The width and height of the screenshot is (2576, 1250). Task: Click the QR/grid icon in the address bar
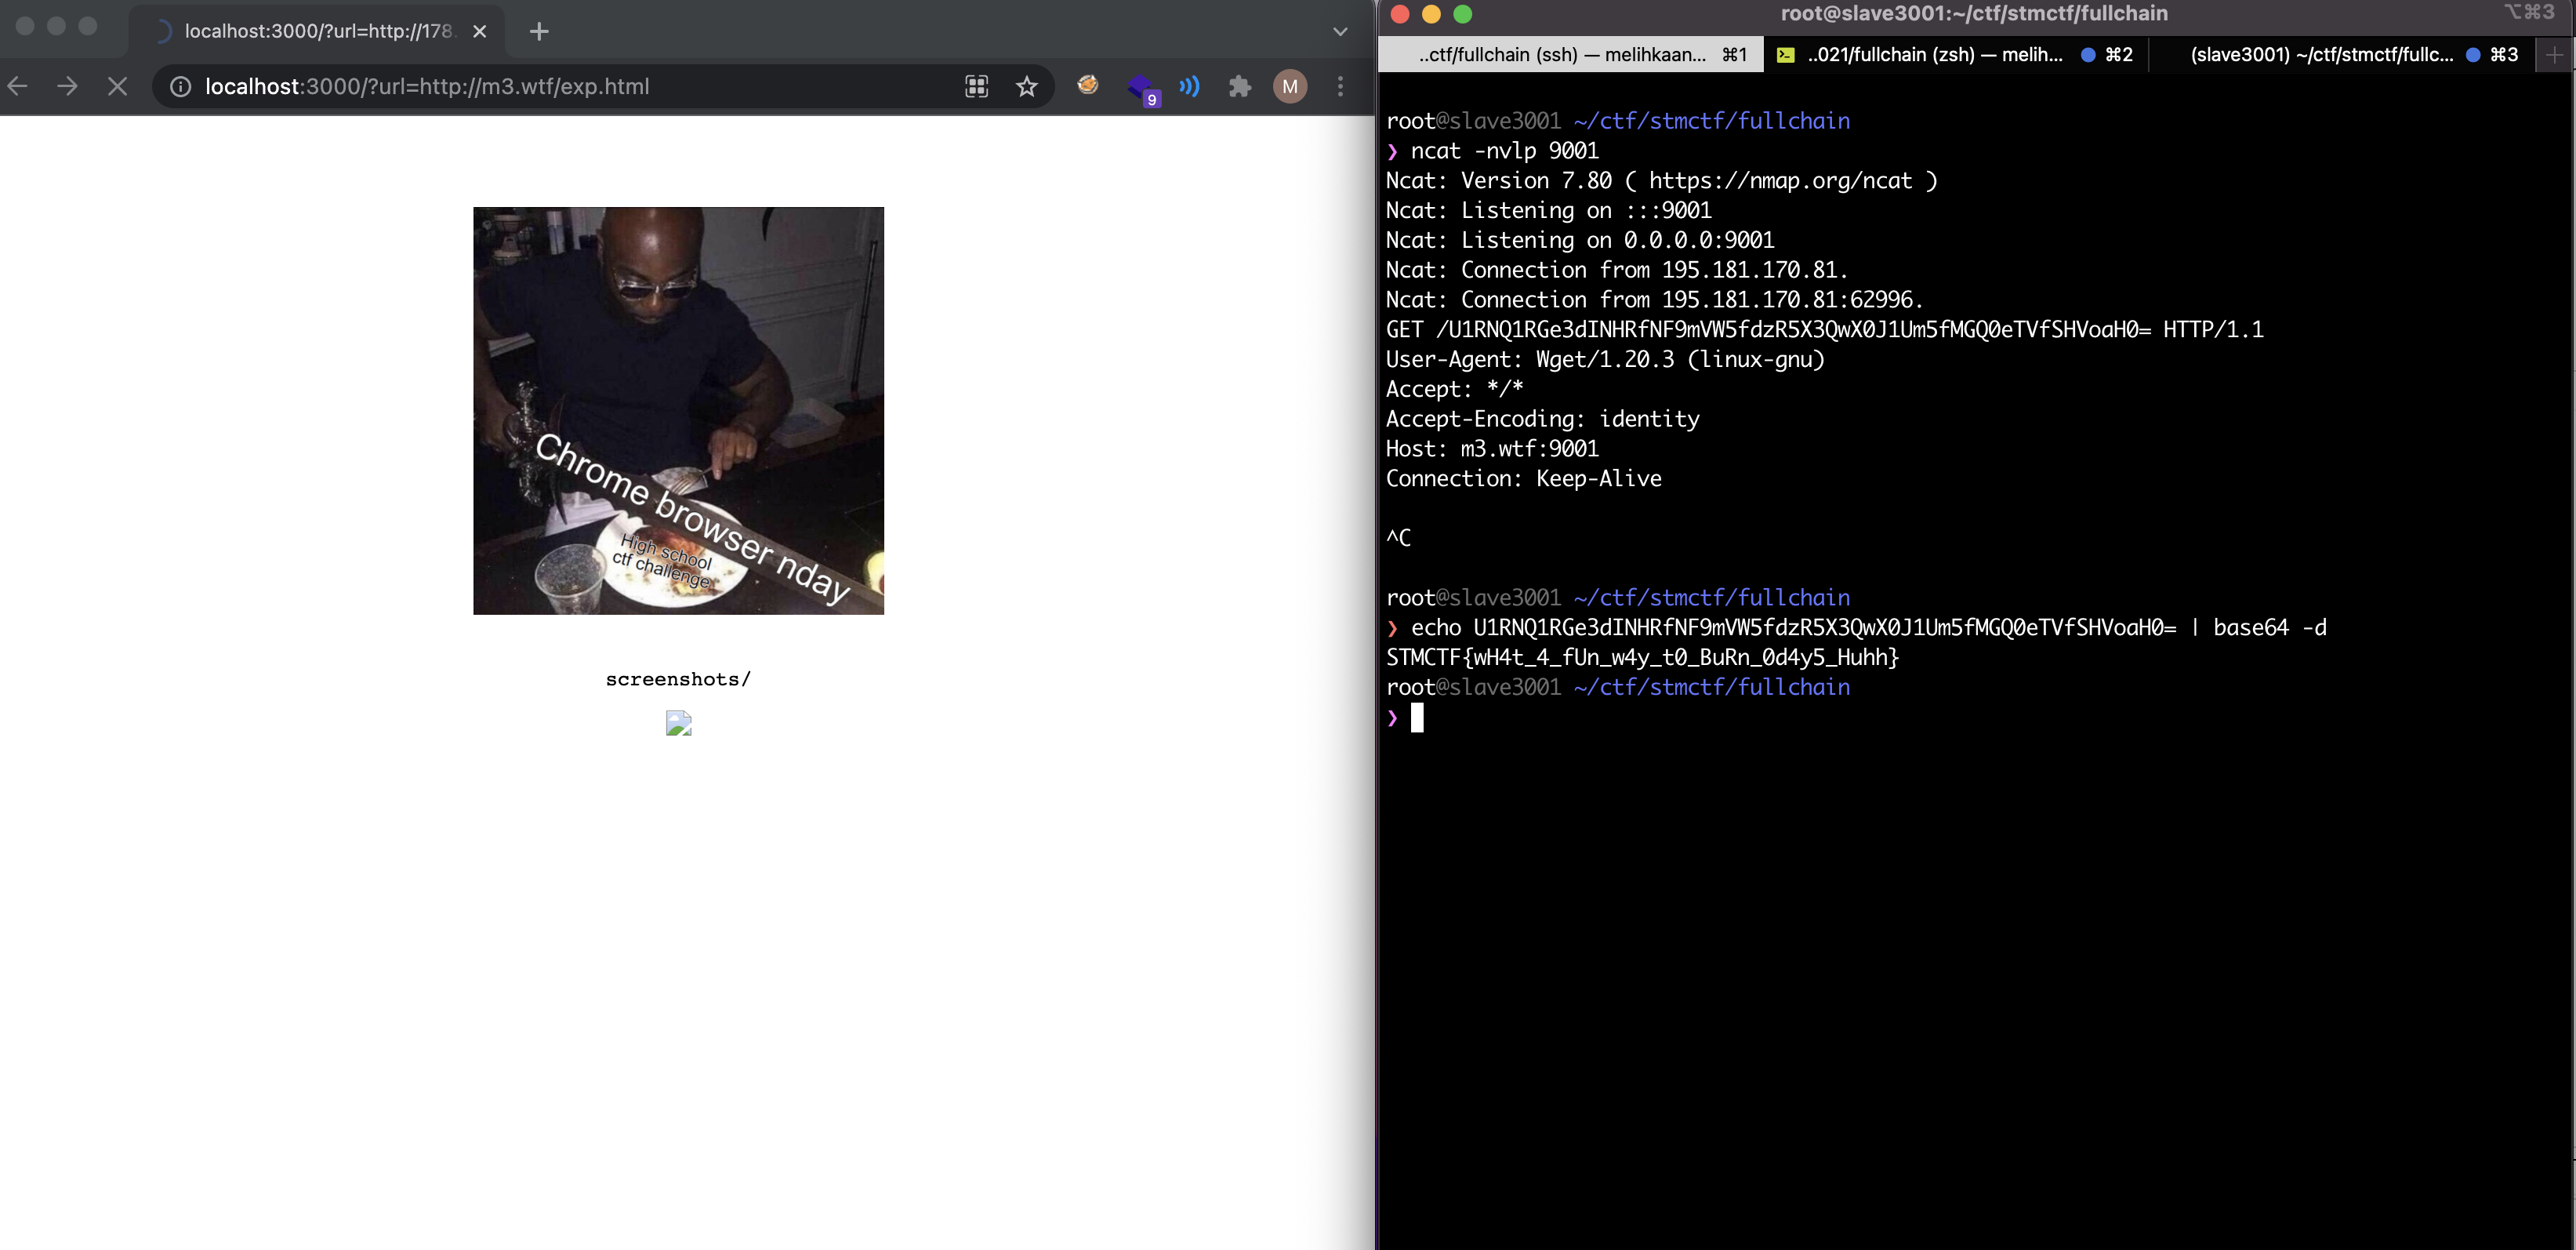point(977,87)
